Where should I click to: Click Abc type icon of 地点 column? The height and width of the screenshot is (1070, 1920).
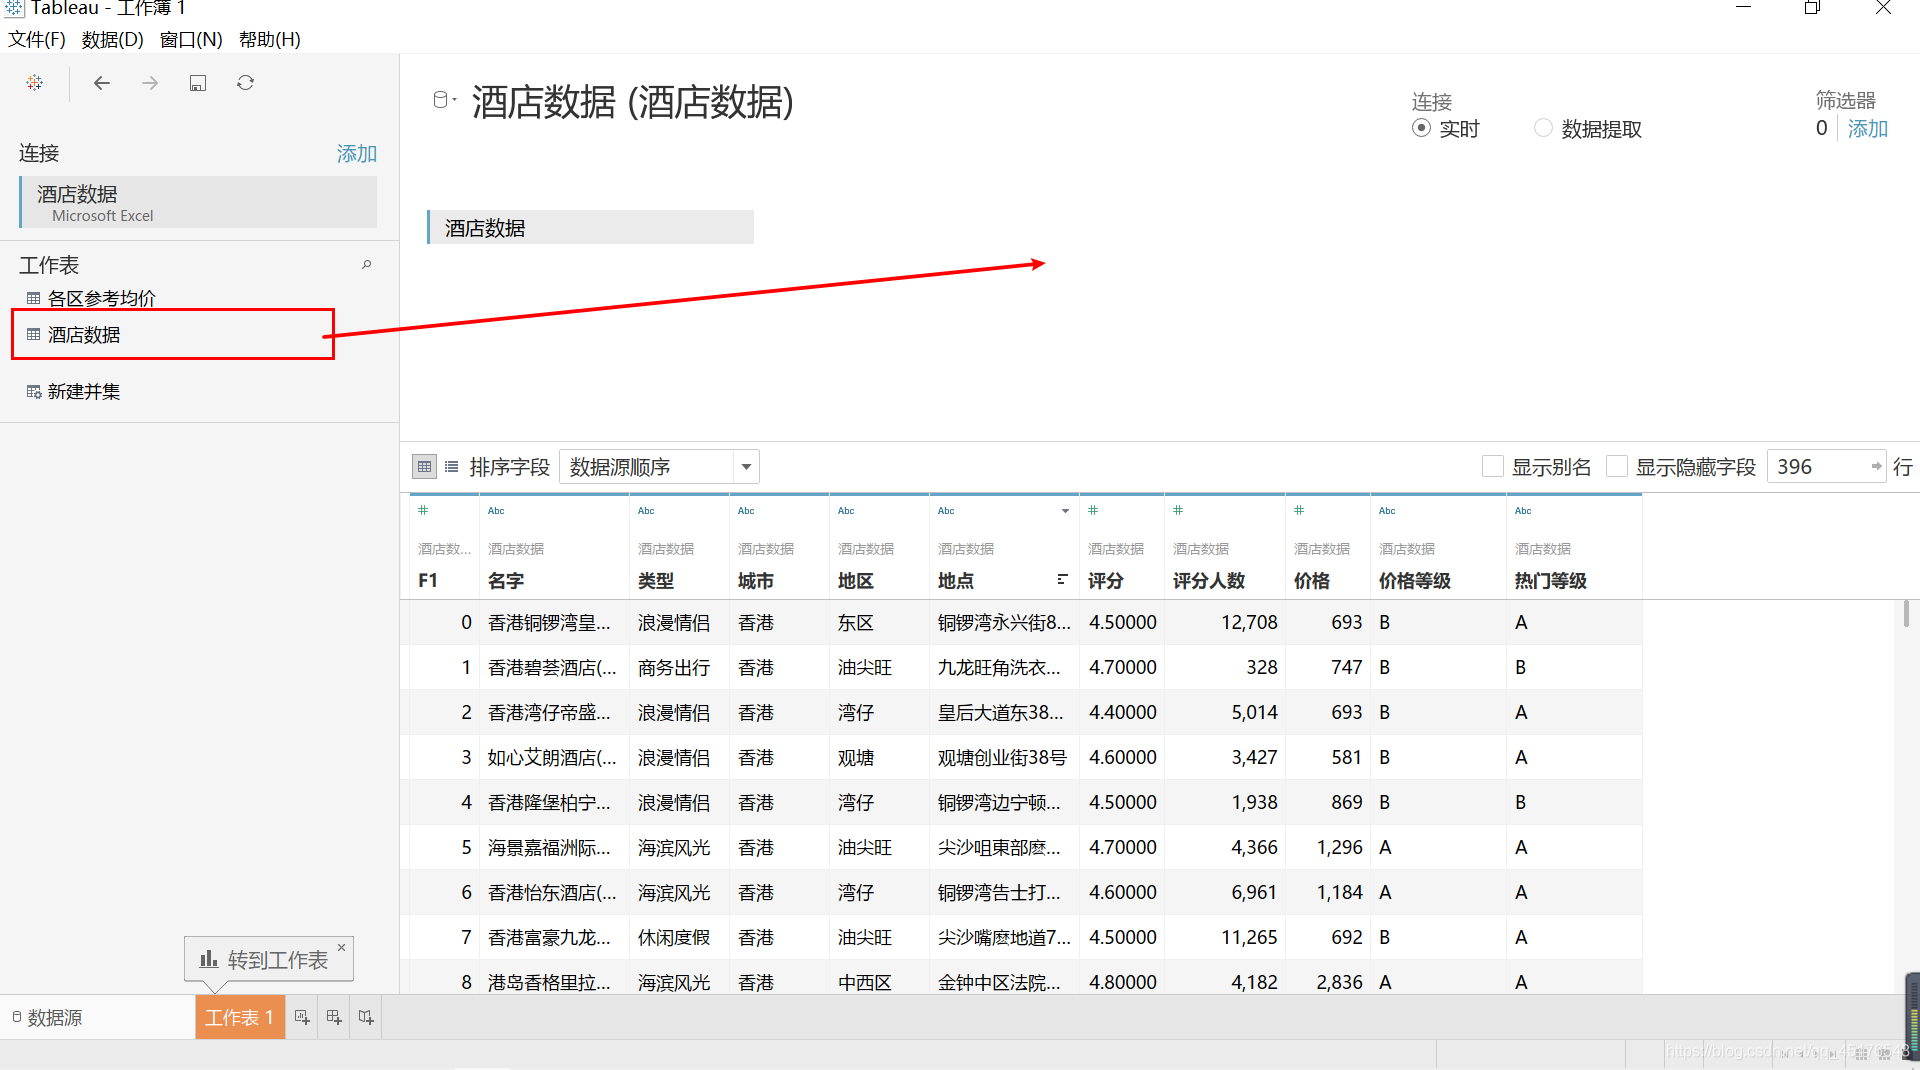pos(946,510)
